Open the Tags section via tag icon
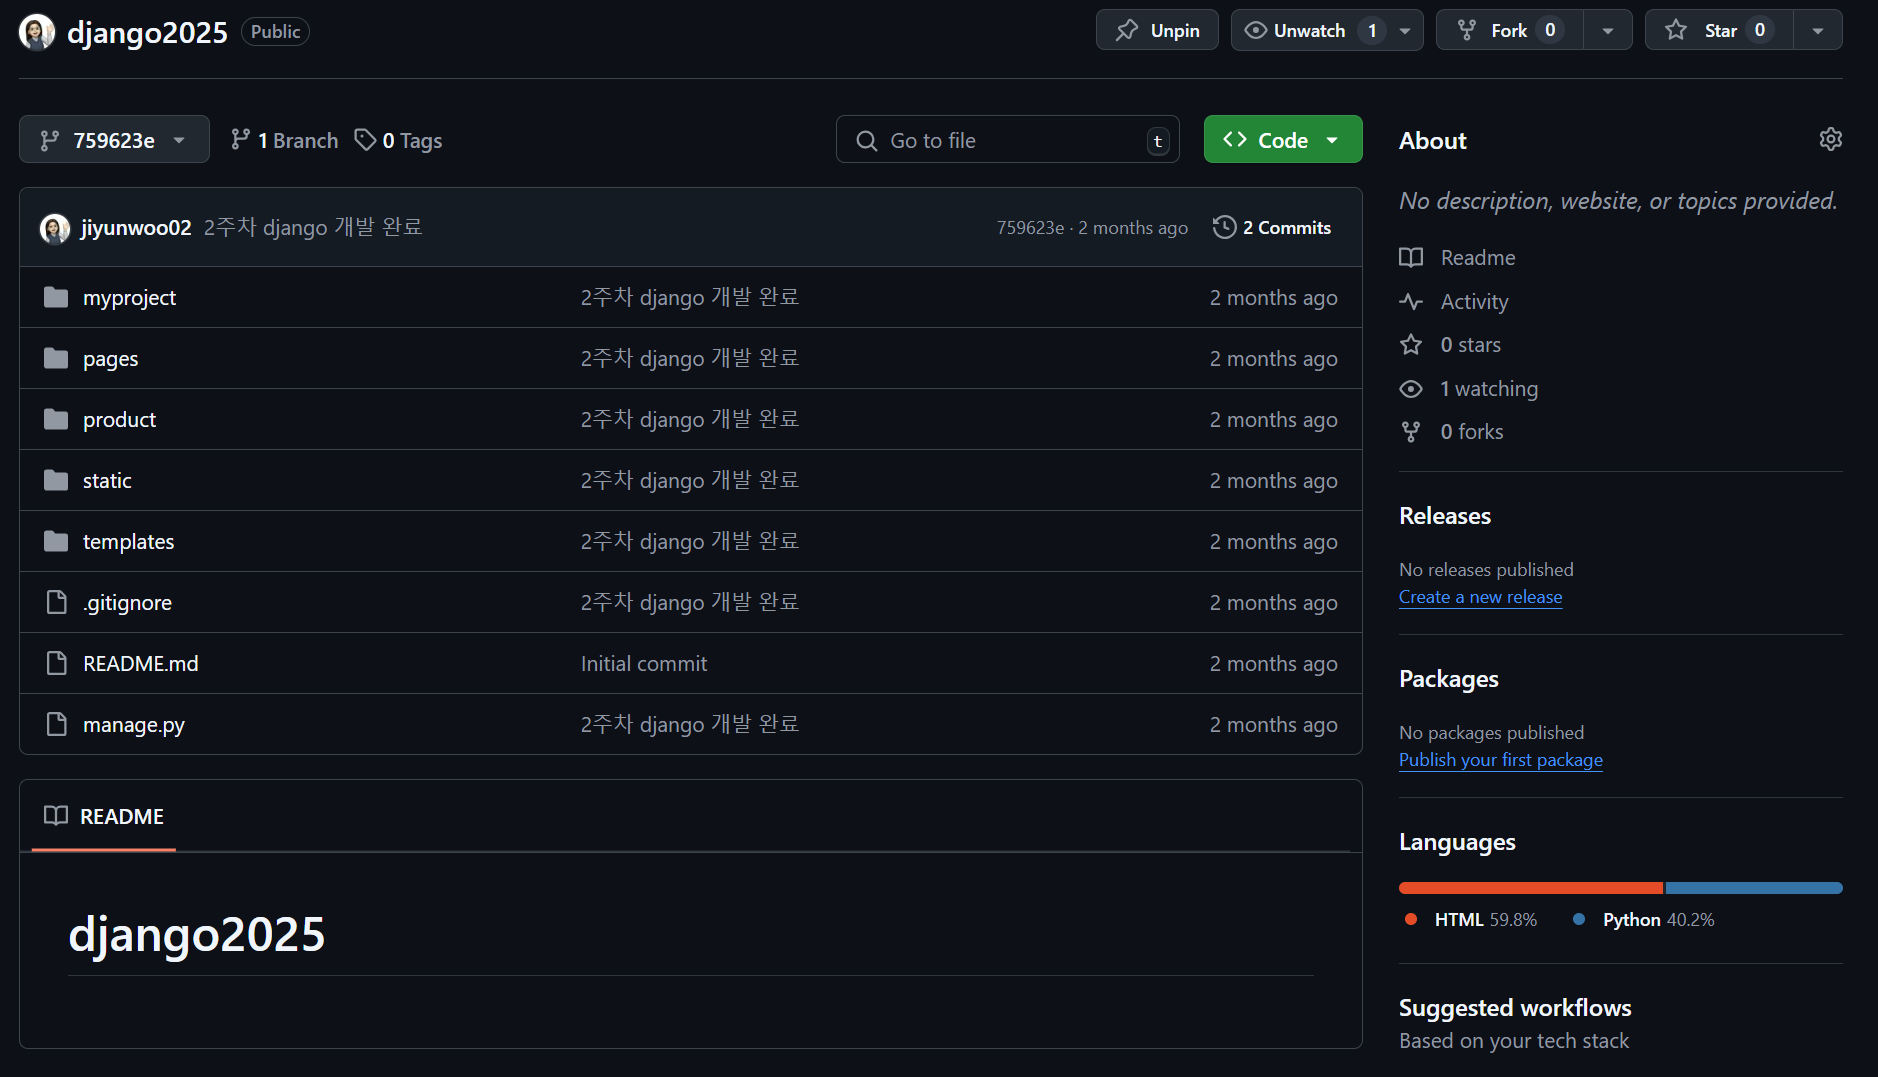The height and width of the screenshot is (1077, 1878). 366,140
